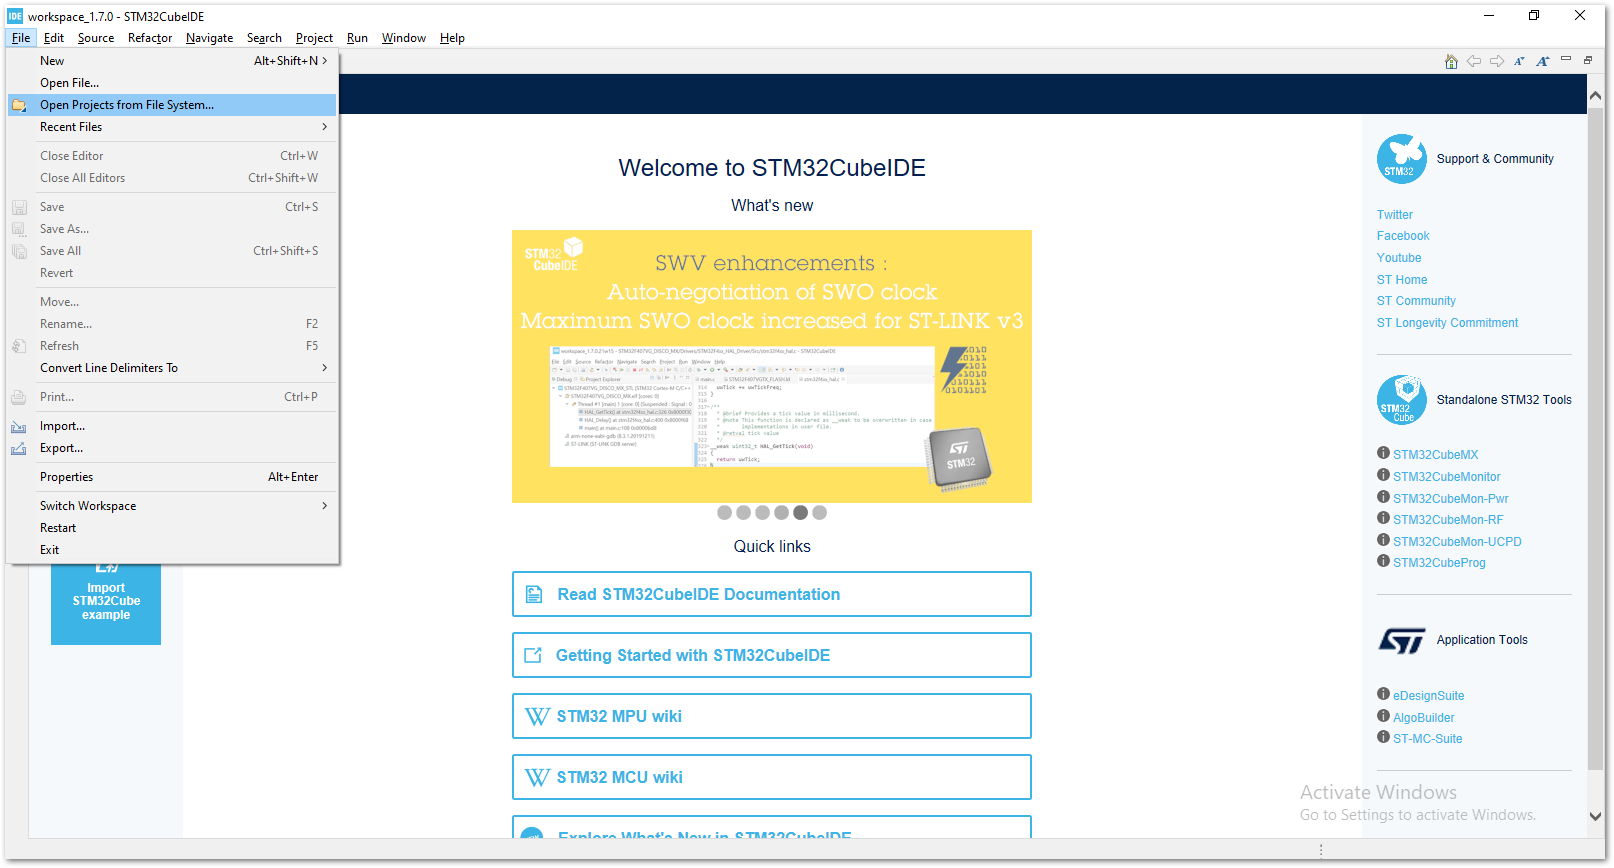
Task: Click the Export menu entry icon
Action: 19,448
